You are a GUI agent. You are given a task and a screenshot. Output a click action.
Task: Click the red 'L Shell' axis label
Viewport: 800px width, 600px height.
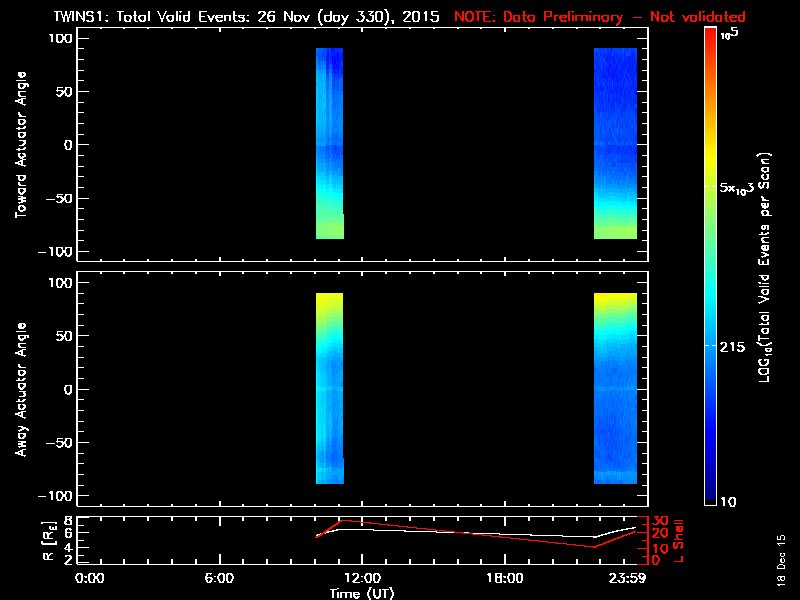tap(679, 541)
